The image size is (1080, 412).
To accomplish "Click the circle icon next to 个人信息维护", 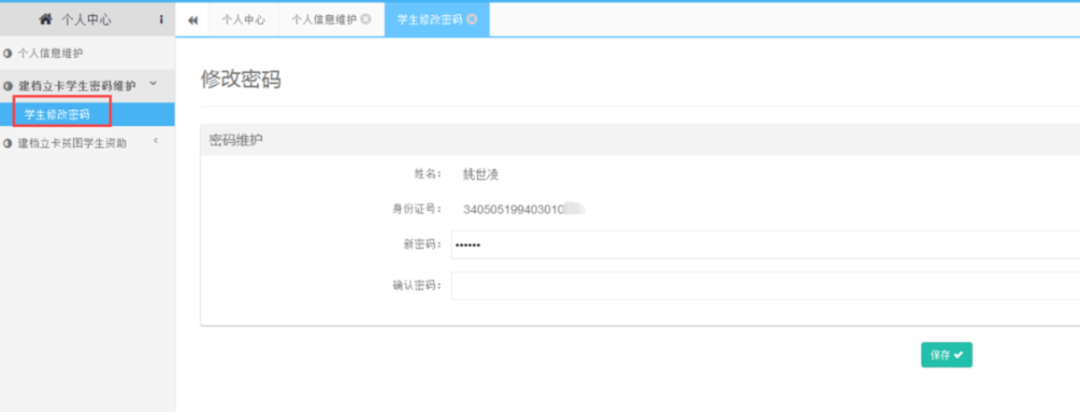I will click(8, 52).
